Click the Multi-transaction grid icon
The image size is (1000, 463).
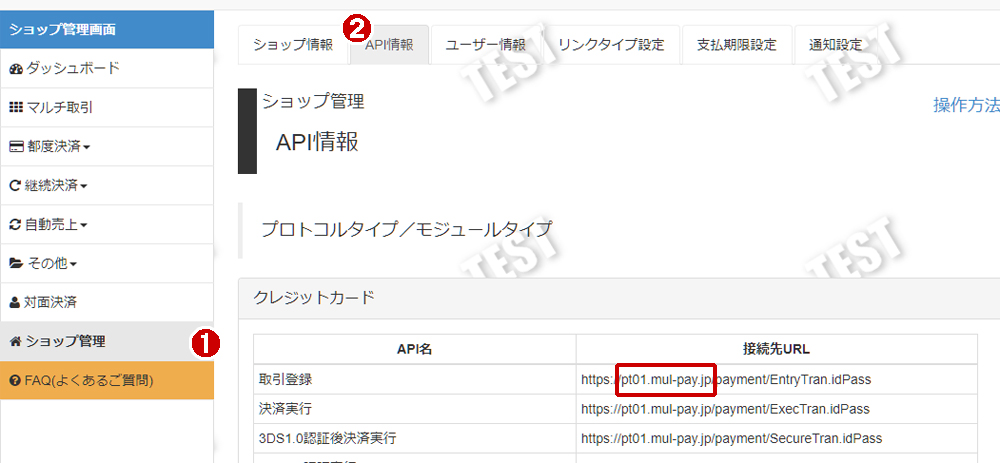tap(15, 107)
